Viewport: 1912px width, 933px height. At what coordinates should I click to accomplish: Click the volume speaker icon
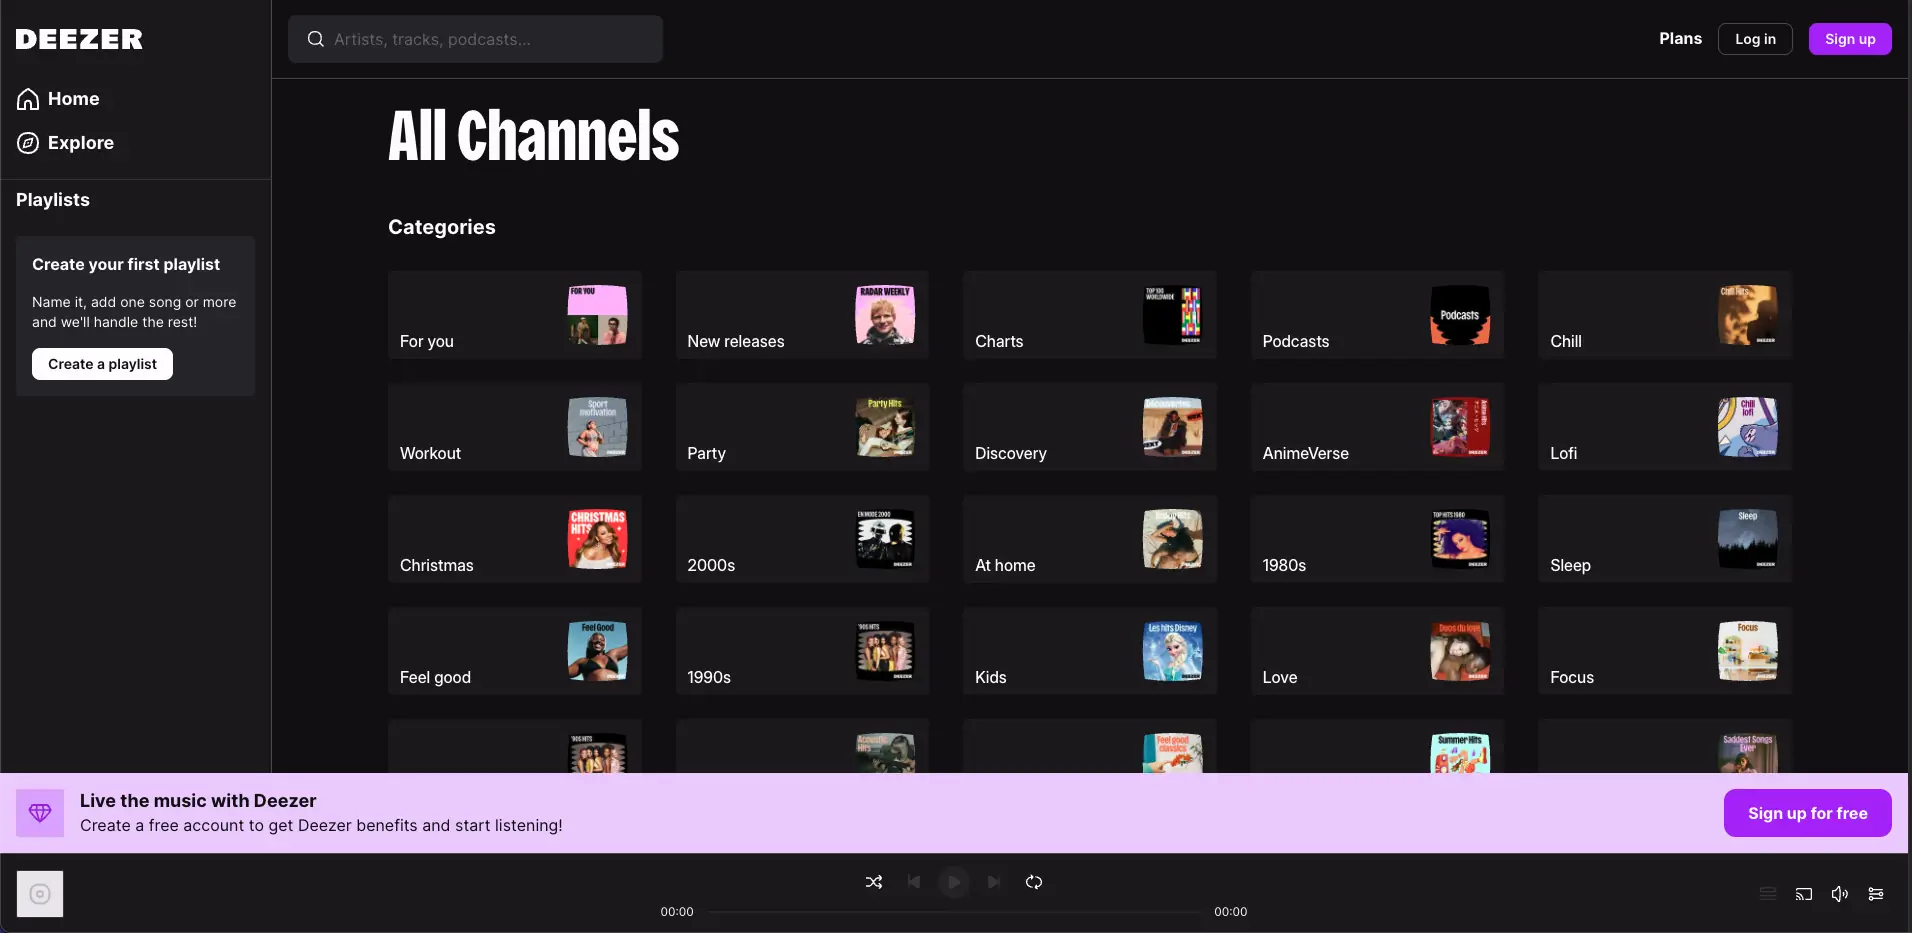(x=1840, y=894)
